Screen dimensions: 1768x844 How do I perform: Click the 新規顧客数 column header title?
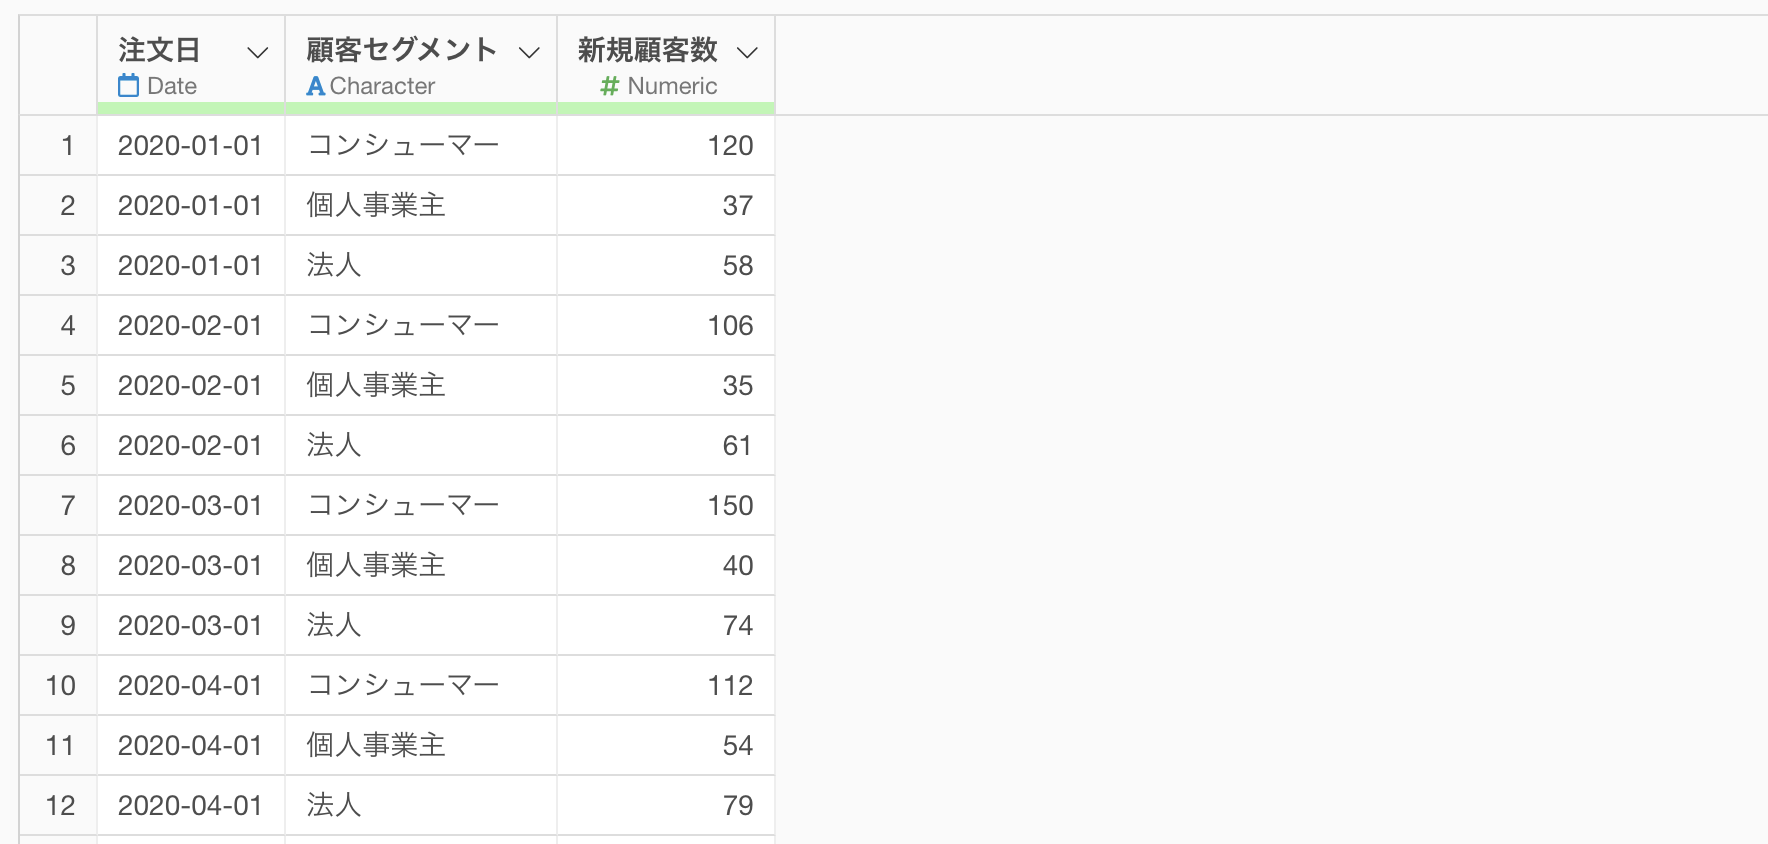(647, 50)
